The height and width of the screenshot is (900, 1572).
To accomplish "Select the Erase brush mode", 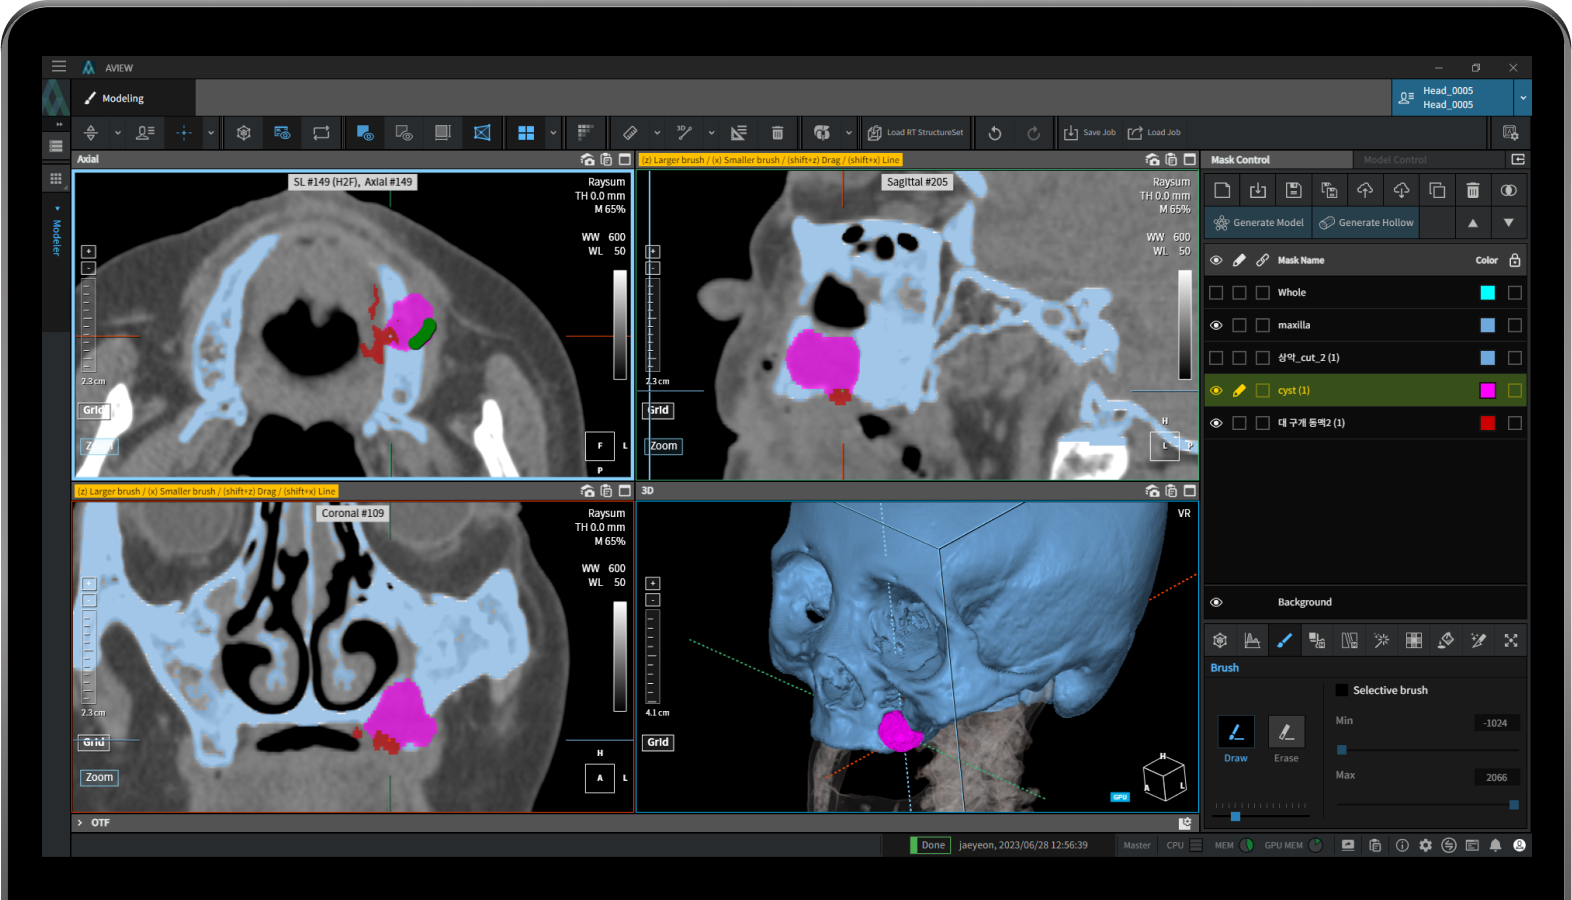I will [x=1286, y=732].
